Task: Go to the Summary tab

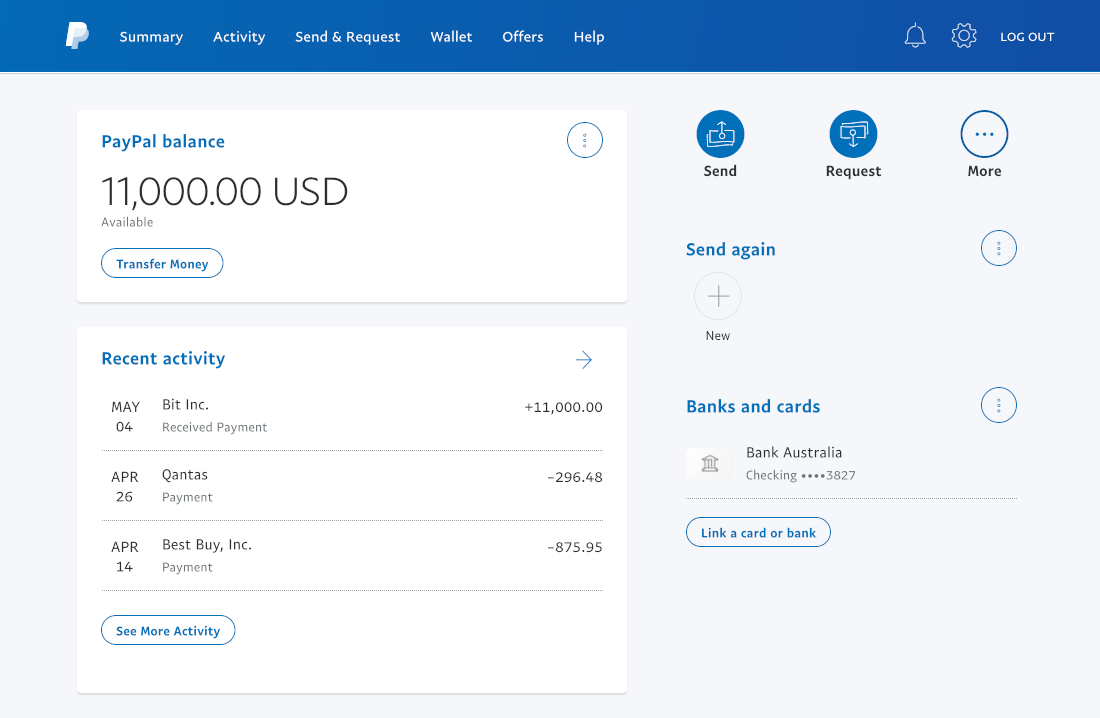Action: [151, 36]
